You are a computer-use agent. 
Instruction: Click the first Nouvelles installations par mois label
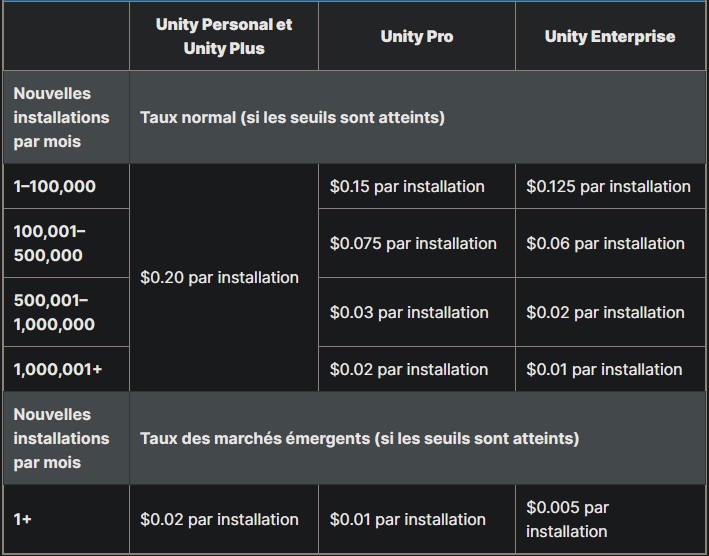(61, 118)
